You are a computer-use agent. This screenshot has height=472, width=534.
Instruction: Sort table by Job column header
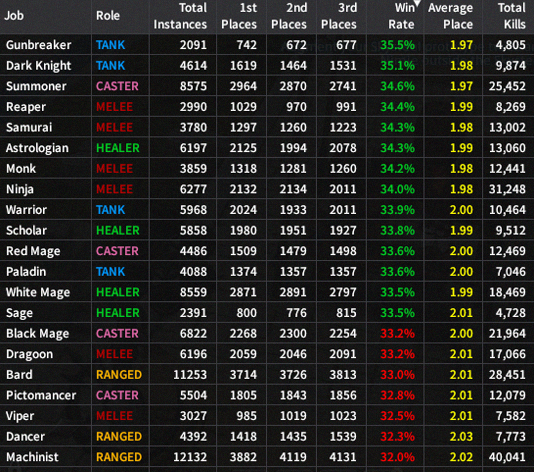[x=14, y=16]
